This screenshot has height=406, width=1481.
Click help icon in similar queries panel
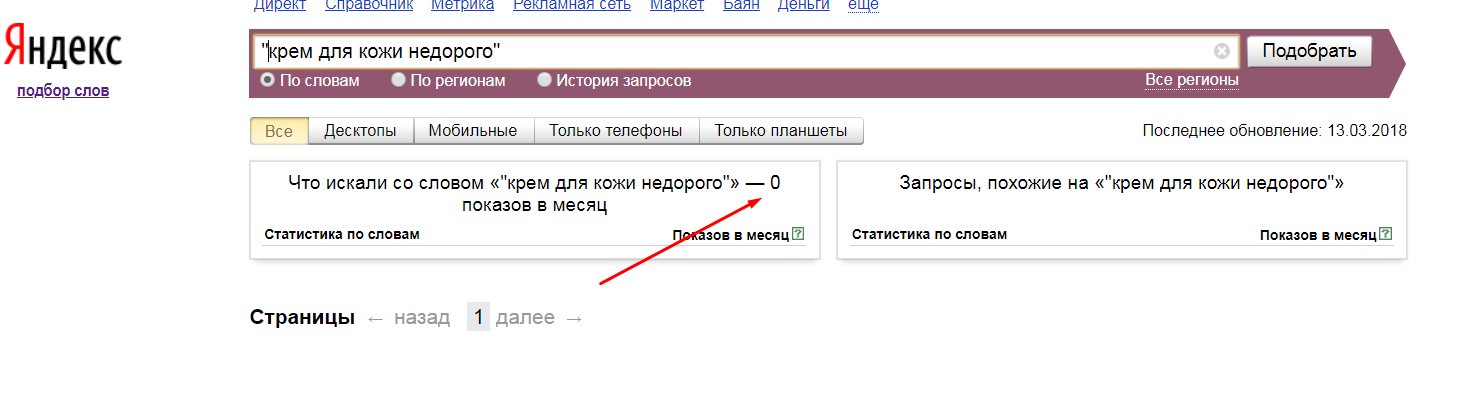[x=1385, y=234]
